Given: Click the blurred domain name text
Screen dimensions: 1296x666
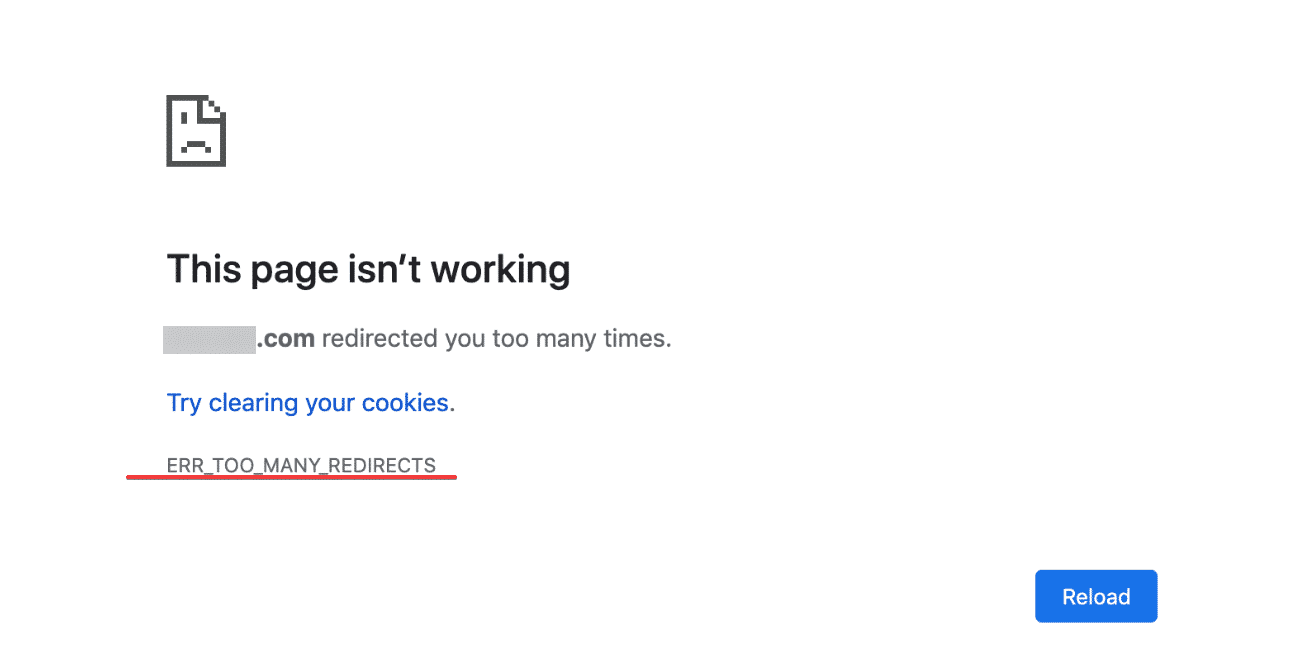Looking at the screenshot, I should [x=209, y=338].
